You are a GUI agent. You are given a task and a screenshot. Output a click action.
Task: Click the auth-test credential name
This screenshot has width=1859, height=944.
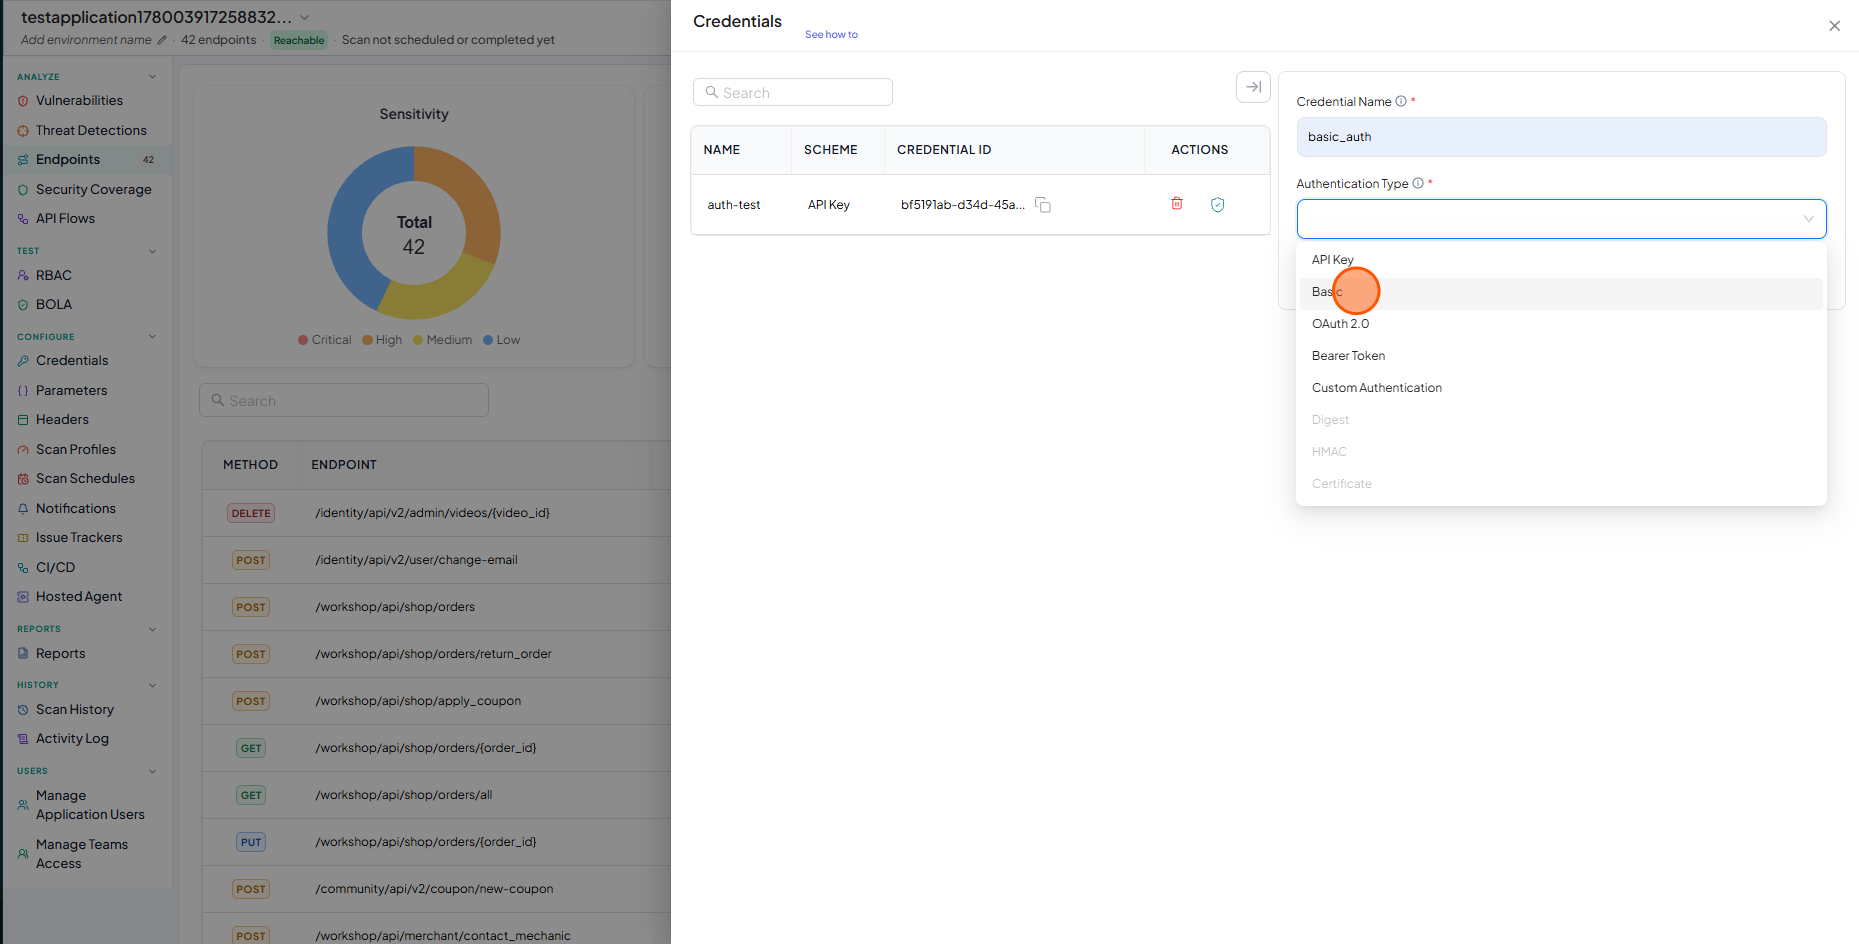point(734,205)
